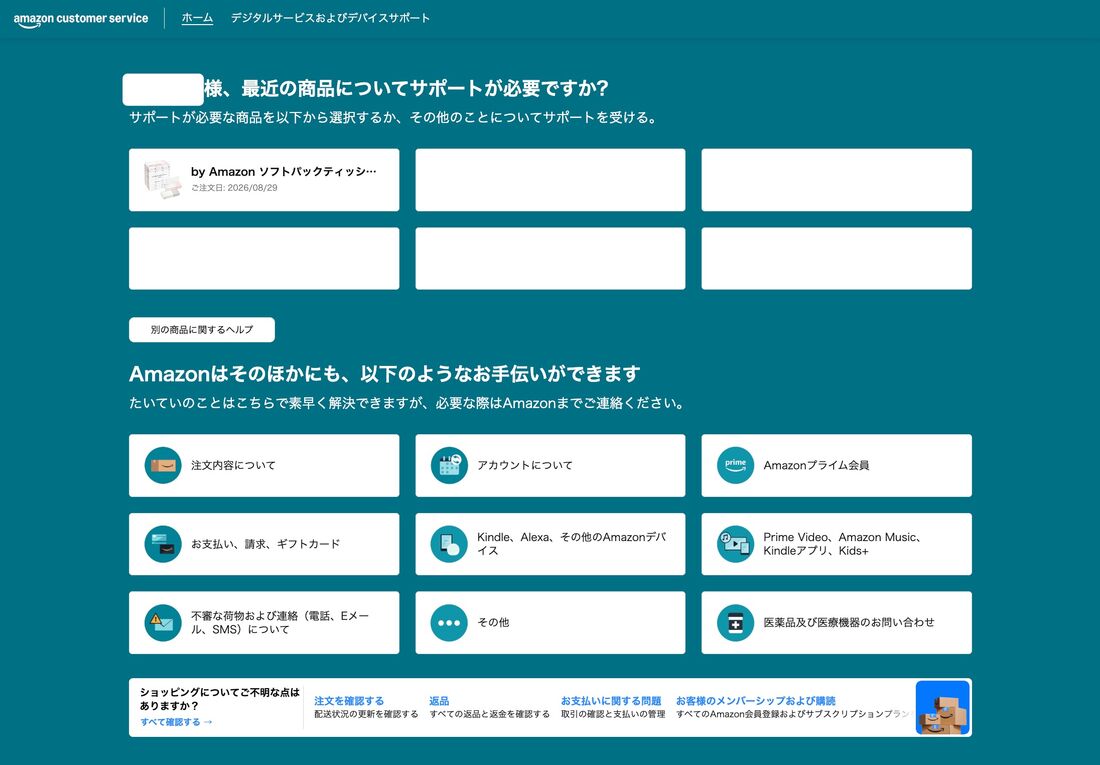Click the 別の商品に関するヘルプ button
This screenshot has width=1100, height=765.
click(202, 330)
